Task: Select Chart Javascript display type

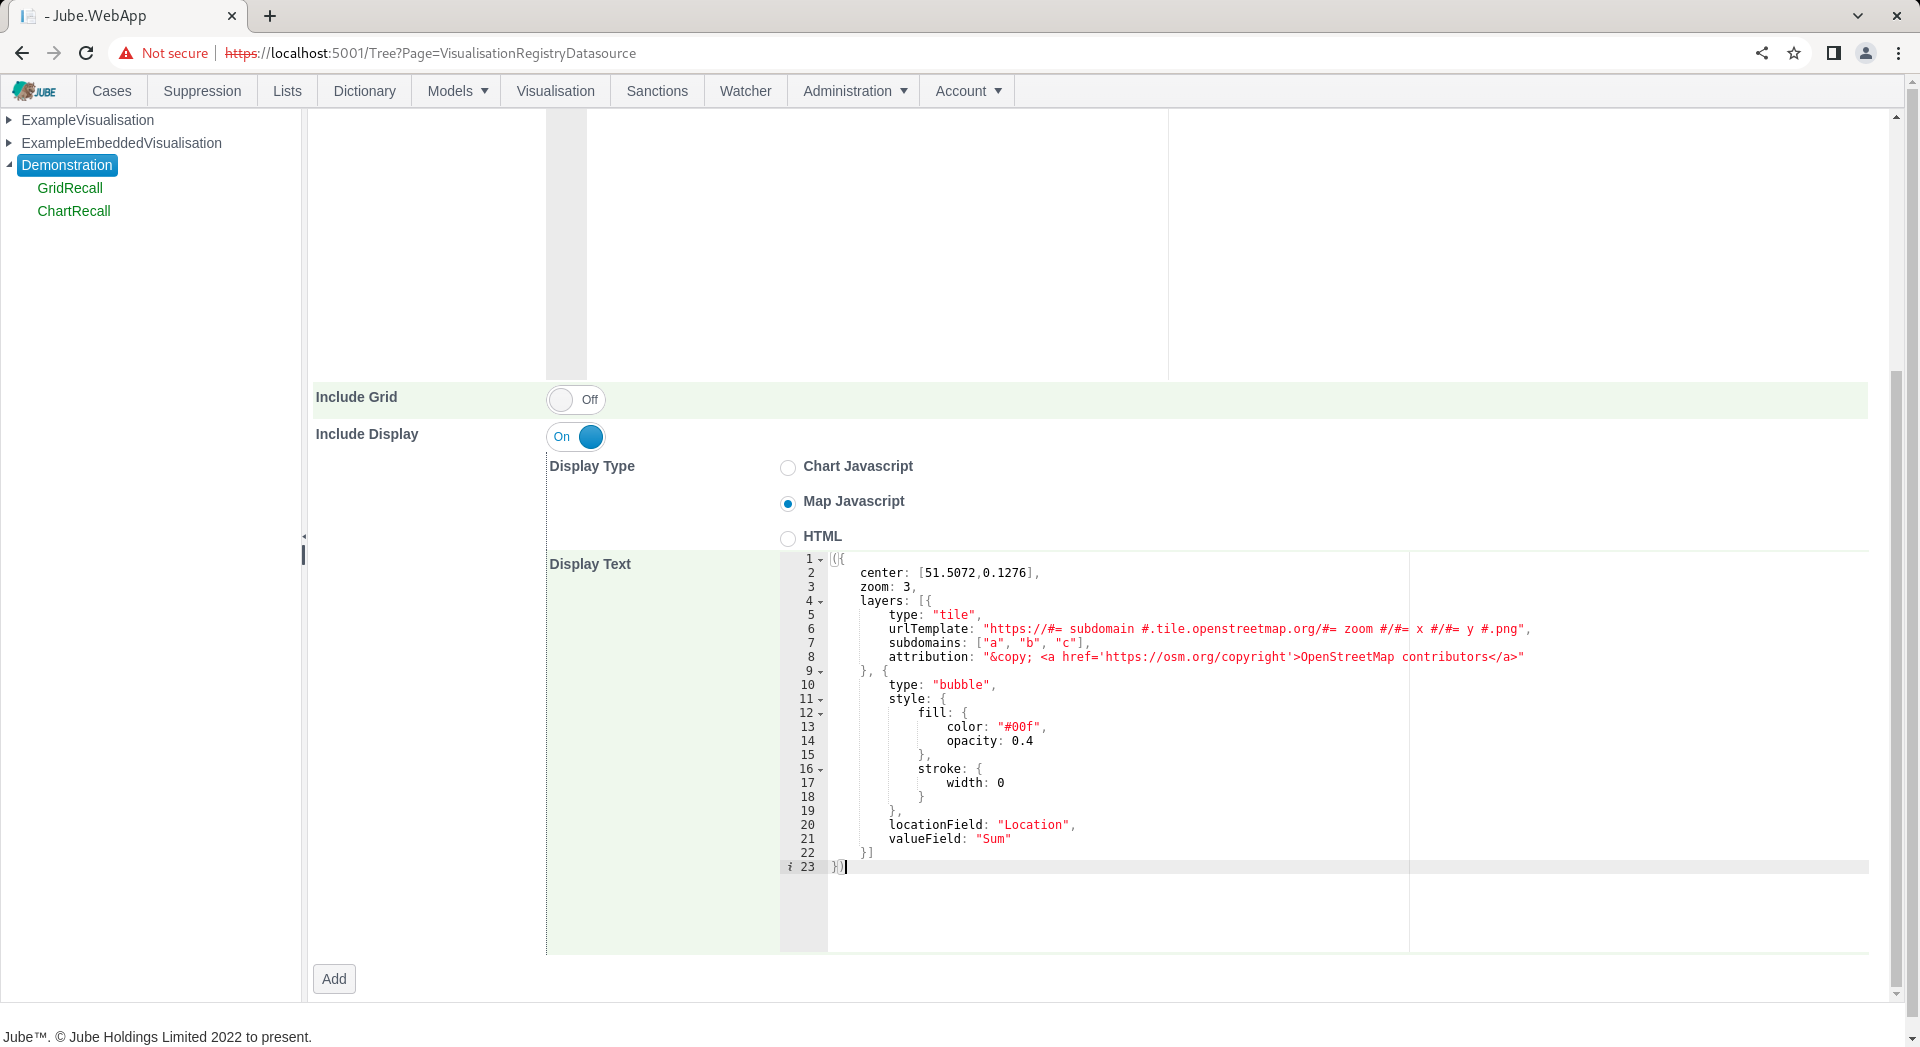Action: pyautogui.click(x=788, y=468)
